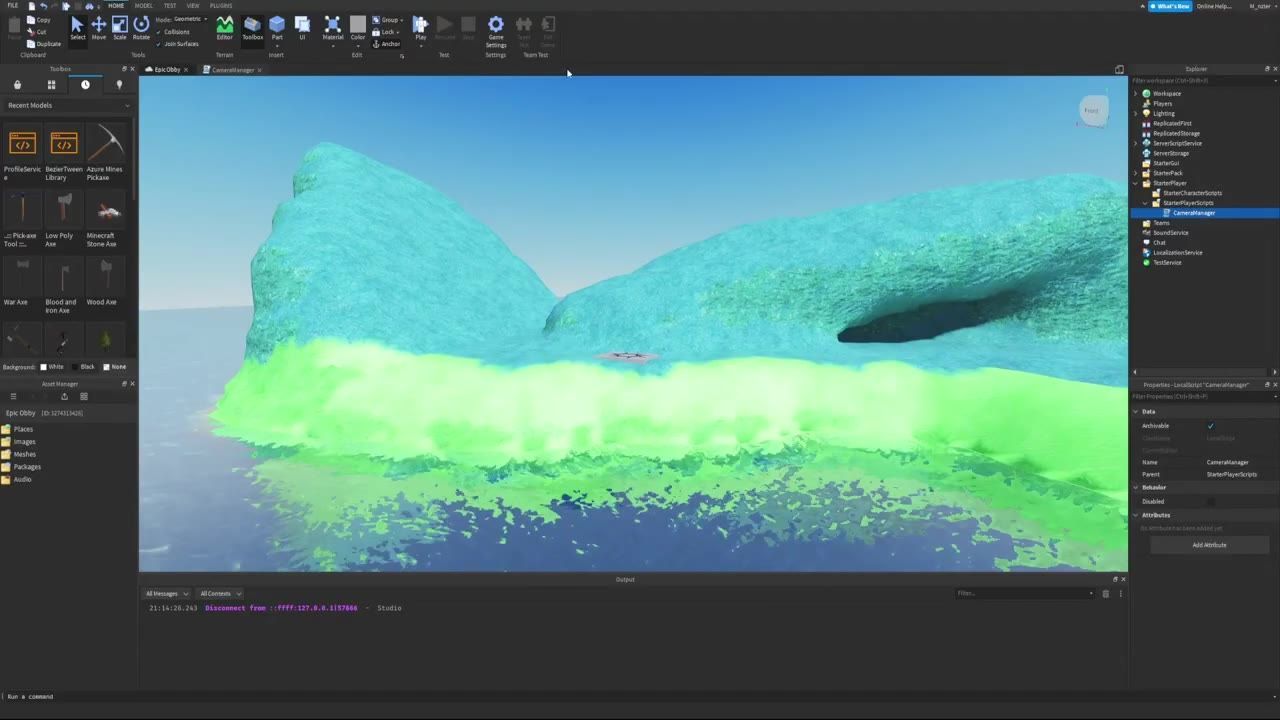Open the All Messages filter dropdown
Viewport: 1280px width, 720px height.
tap(166, 594)
